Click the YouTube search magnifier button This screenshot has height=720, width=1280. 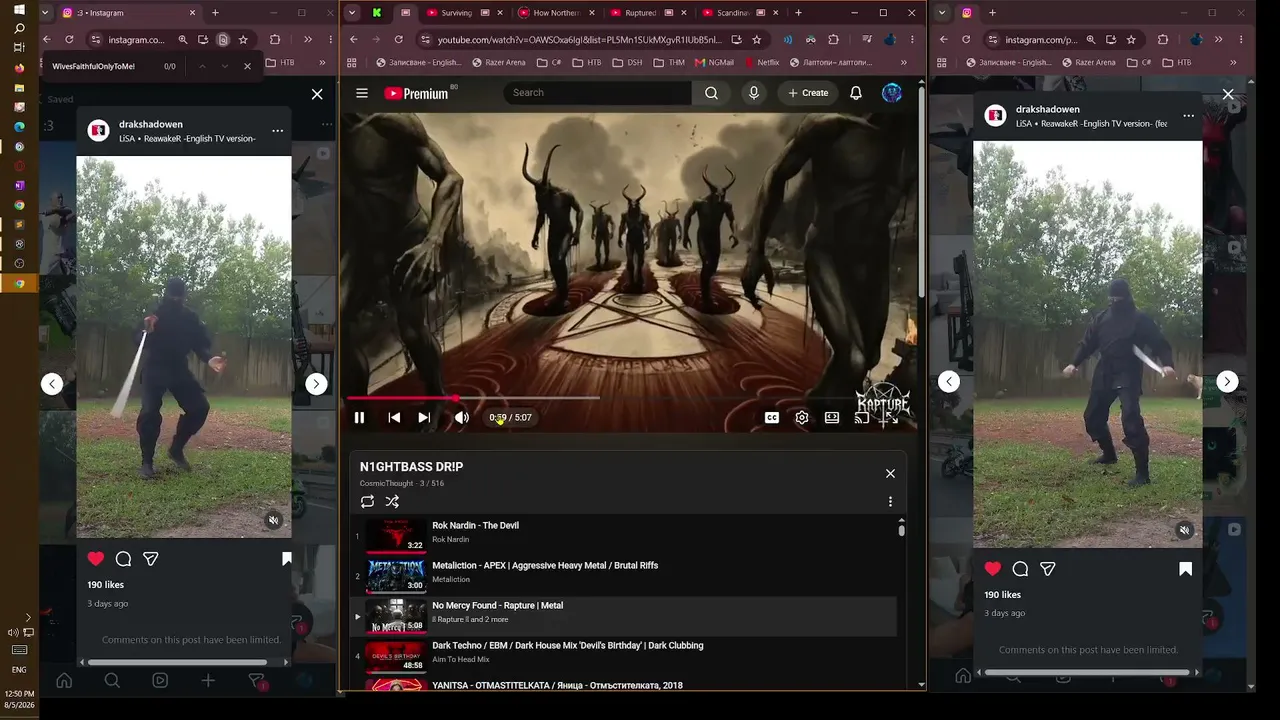click(x=711, y=93)
